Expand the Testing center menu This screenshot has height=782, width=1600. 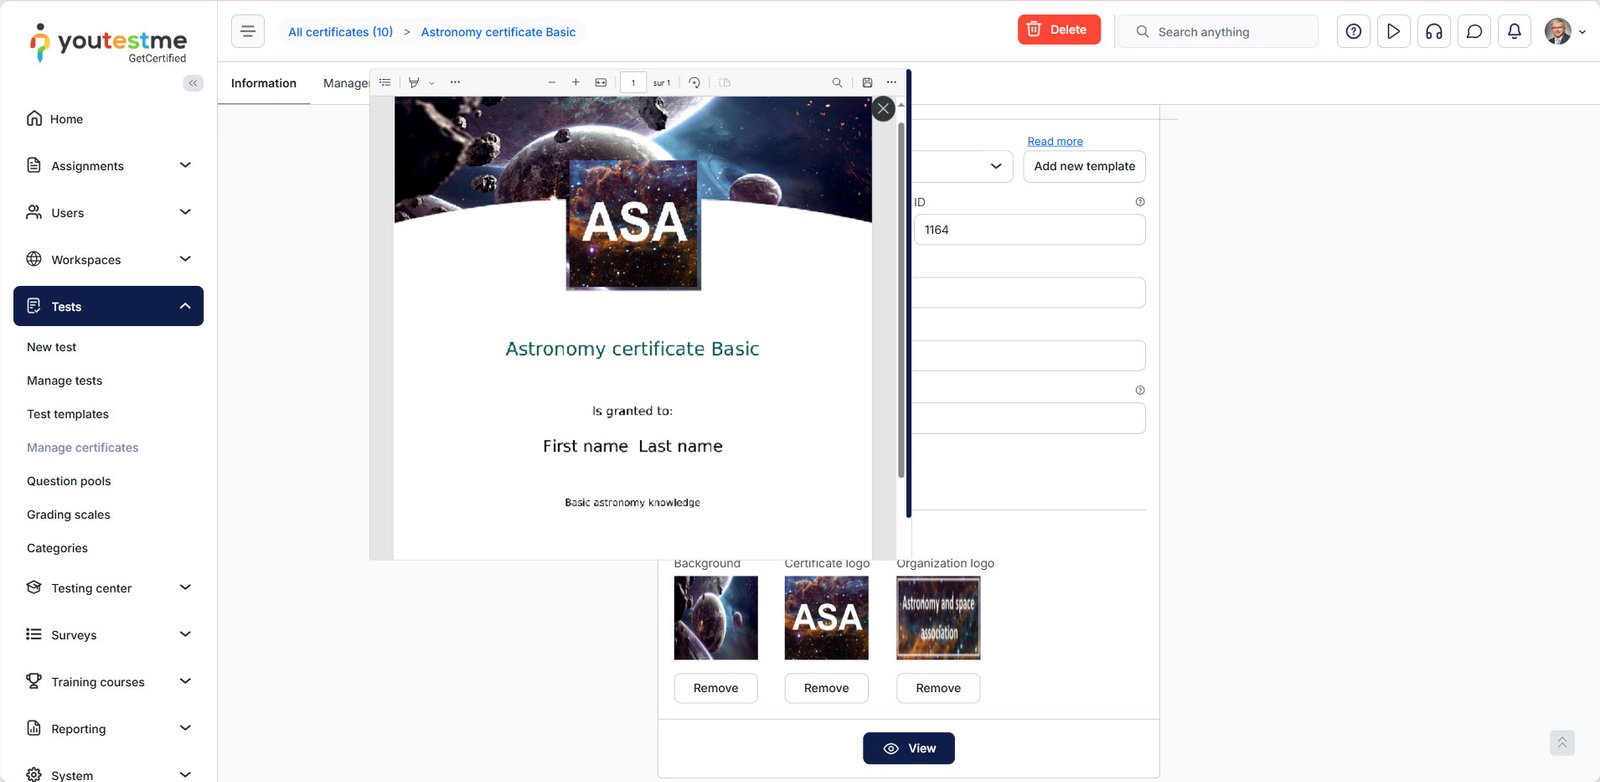coord(109,588)
